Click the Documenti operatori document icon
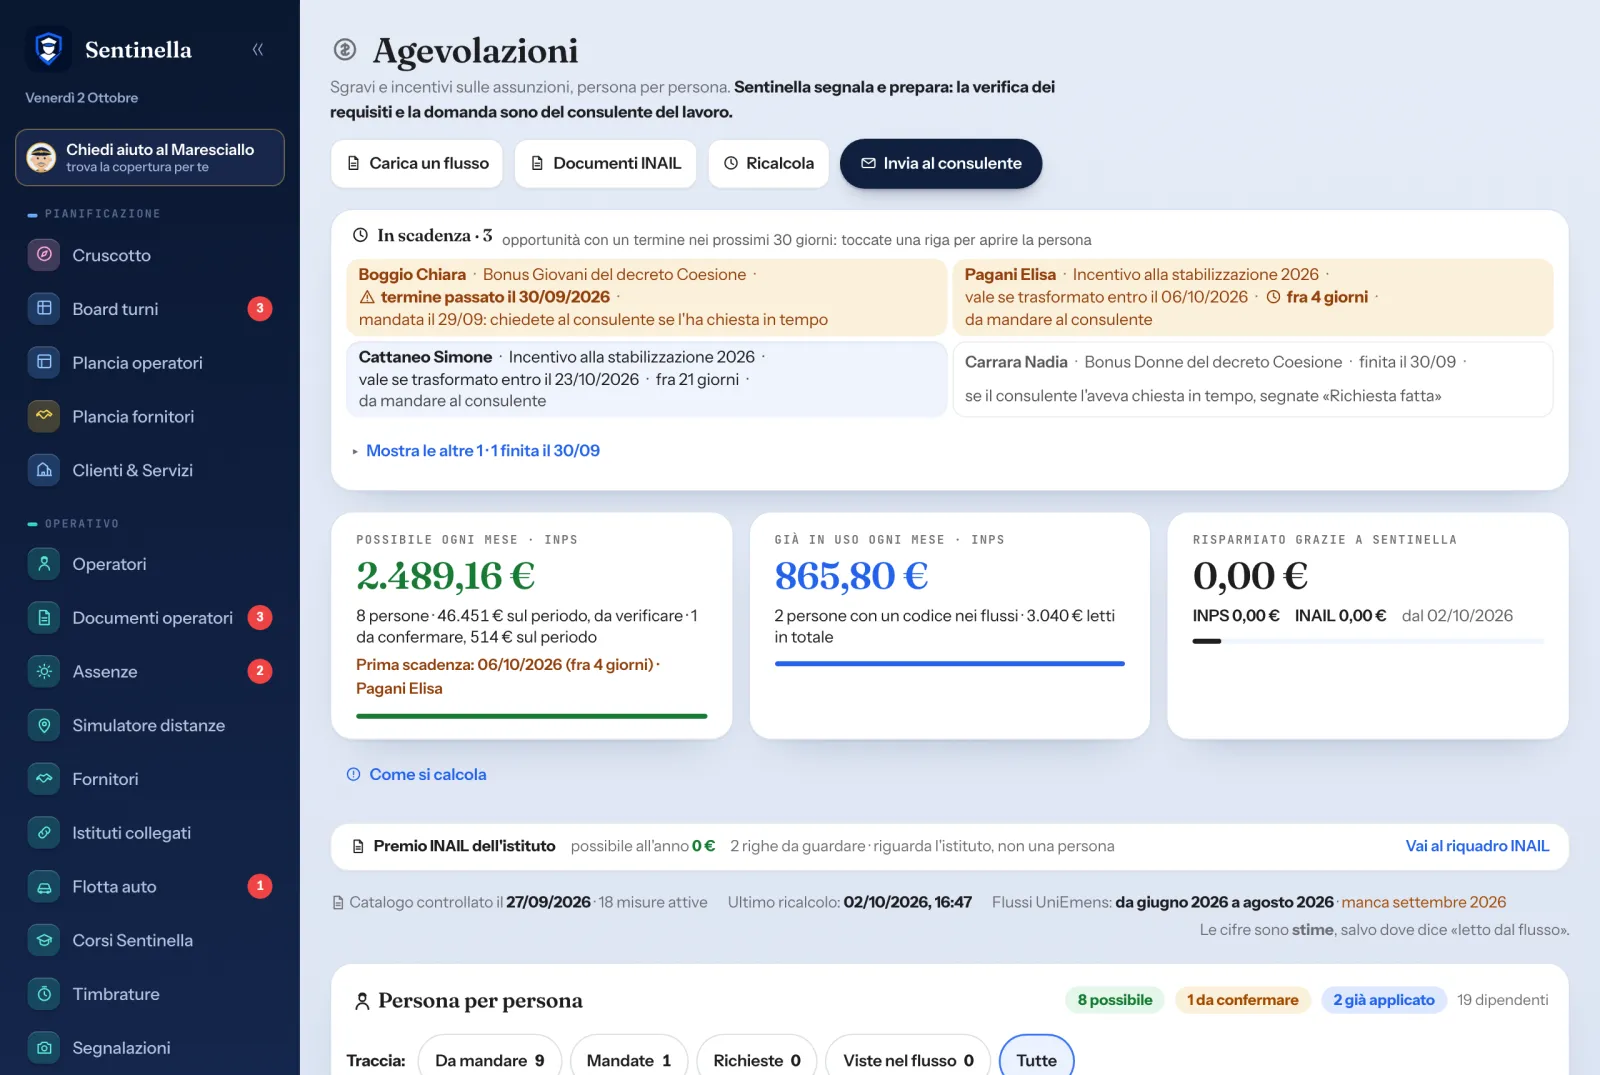The height and width of the screenshot is (1075, 1600). click(44, 618)
